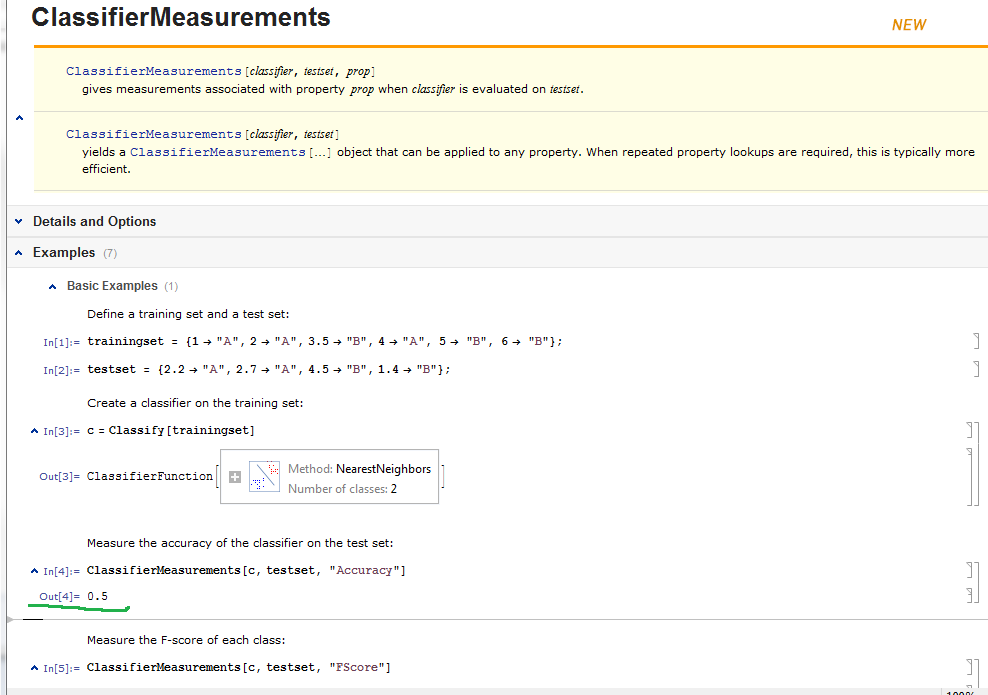
Task: Toggle the In[5] cell group opener arrow
Action: [x=35, y=667]
